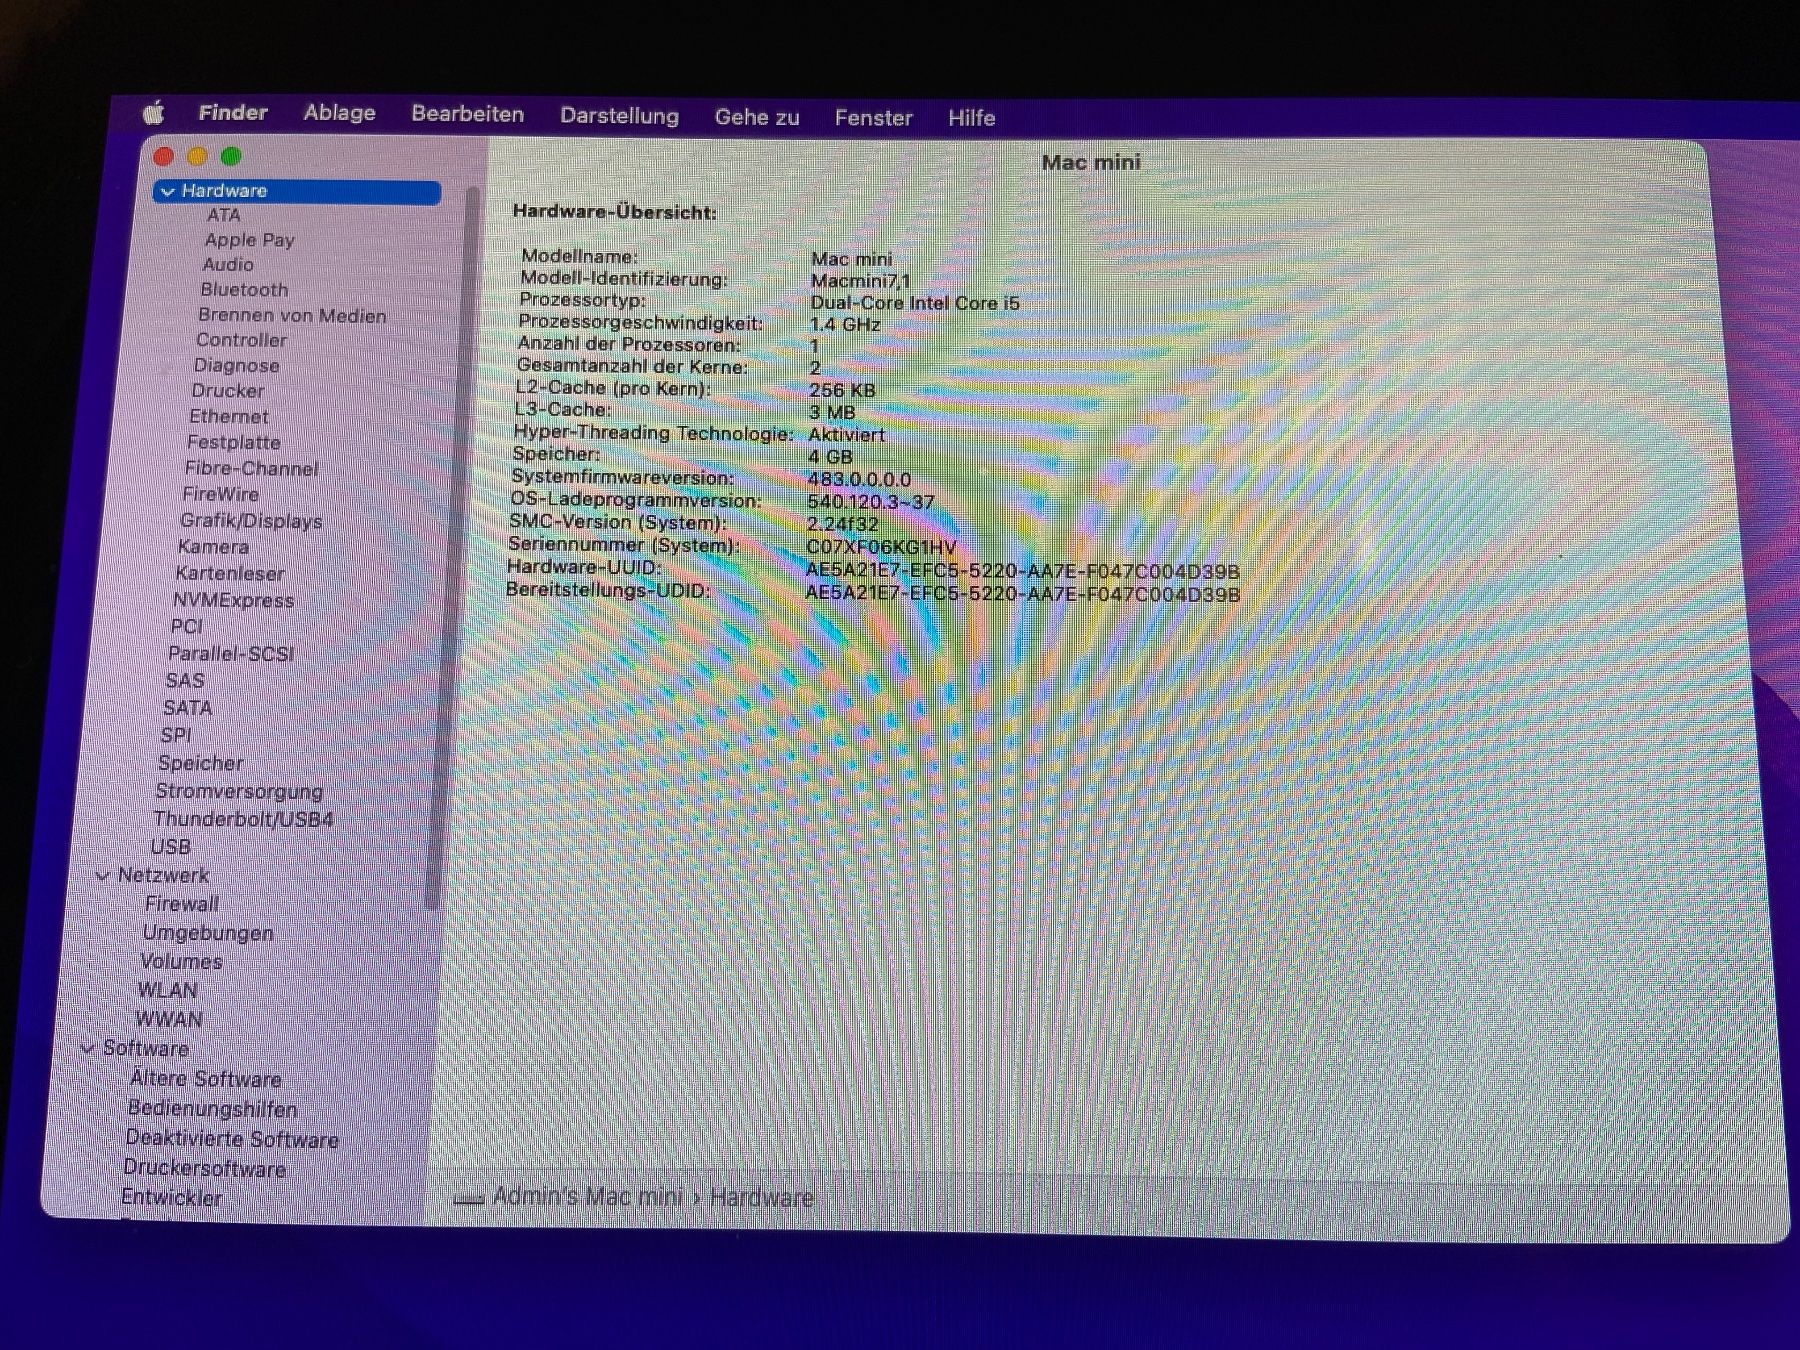
Task: Open the Fenster menu
Action: (874, 118)
